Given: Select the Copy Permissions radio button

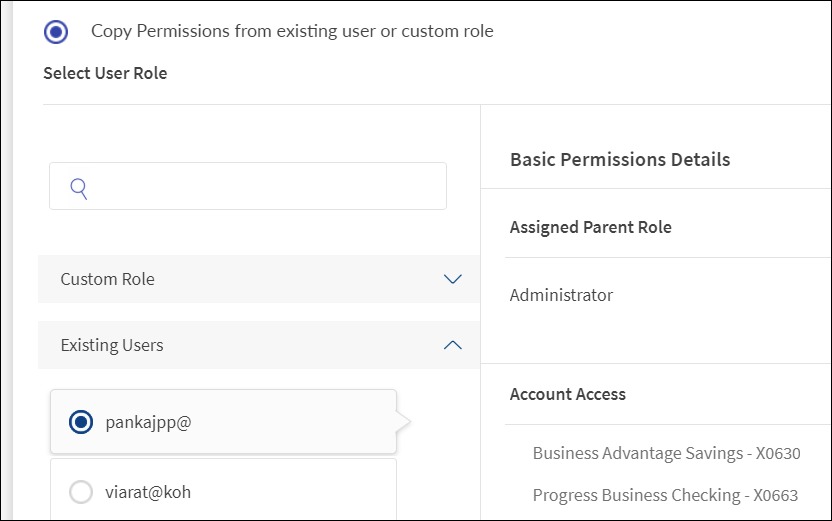Looking at the screenshot, I should tap(57, 31).
